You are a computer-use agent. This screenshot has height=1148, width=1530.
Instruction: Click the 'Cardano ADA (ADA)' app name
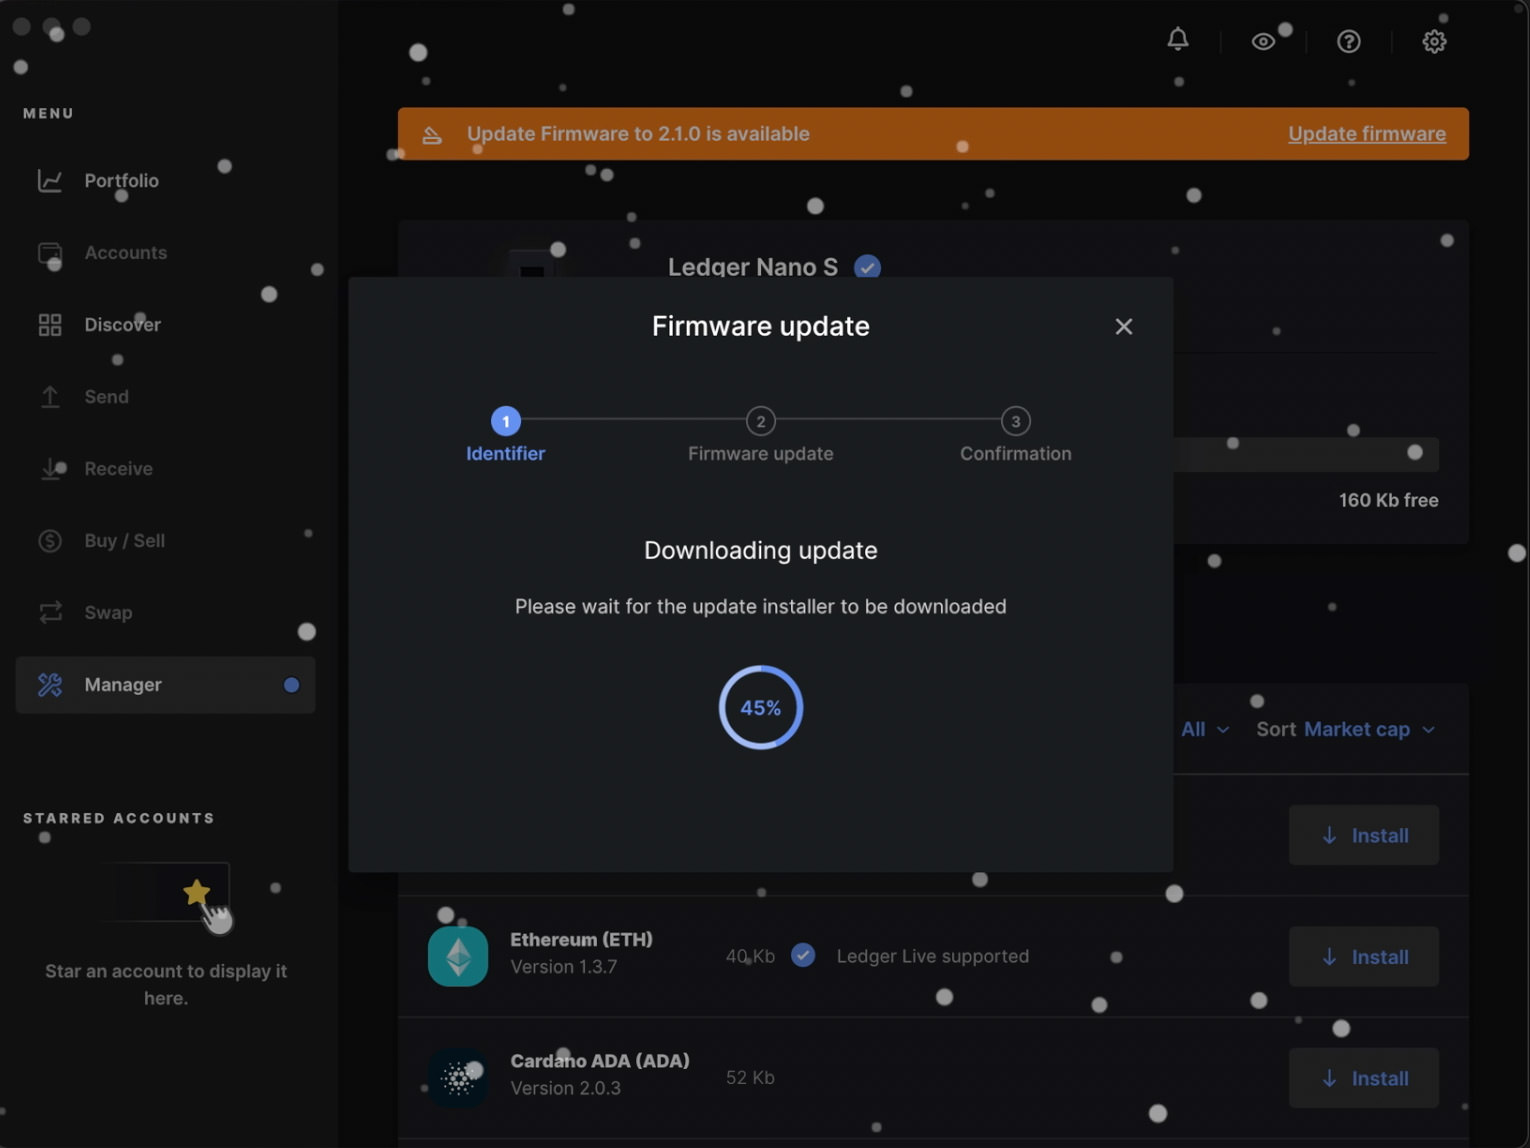(x=600, y=1061)
